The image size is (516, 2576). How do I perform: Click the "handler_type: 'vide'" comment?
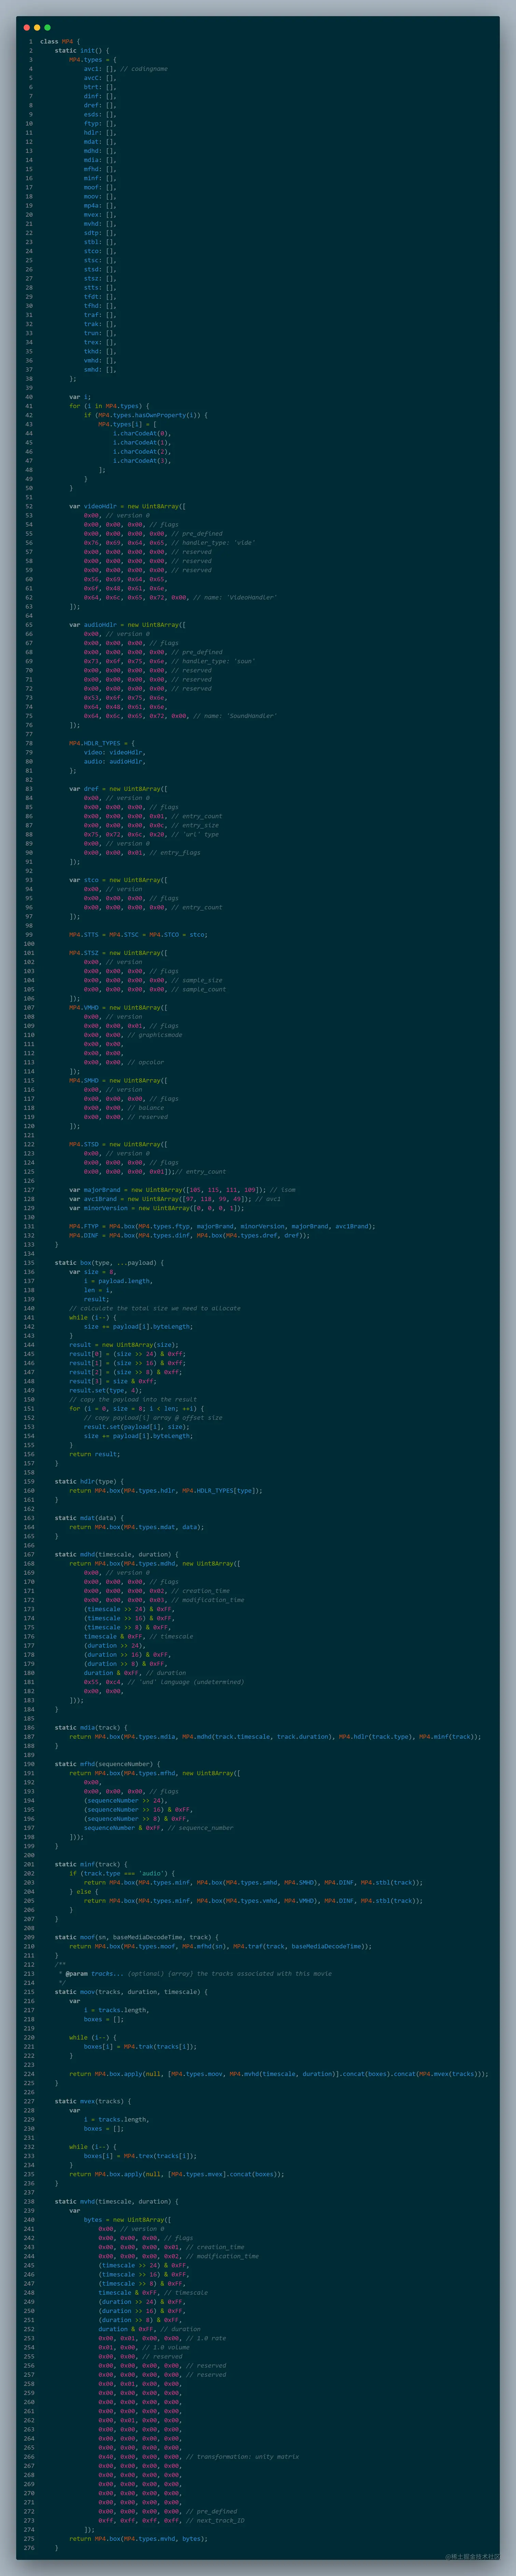click(x=213, y=543)
